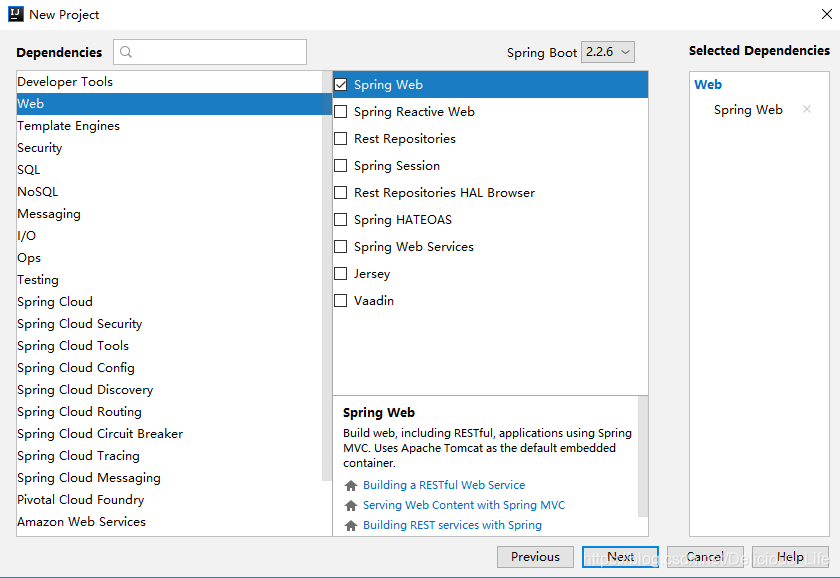The height and width of the screenshot is (578, 840).
Task: Enable the Vaadin checkbox
Action: (x=341, y=301)
